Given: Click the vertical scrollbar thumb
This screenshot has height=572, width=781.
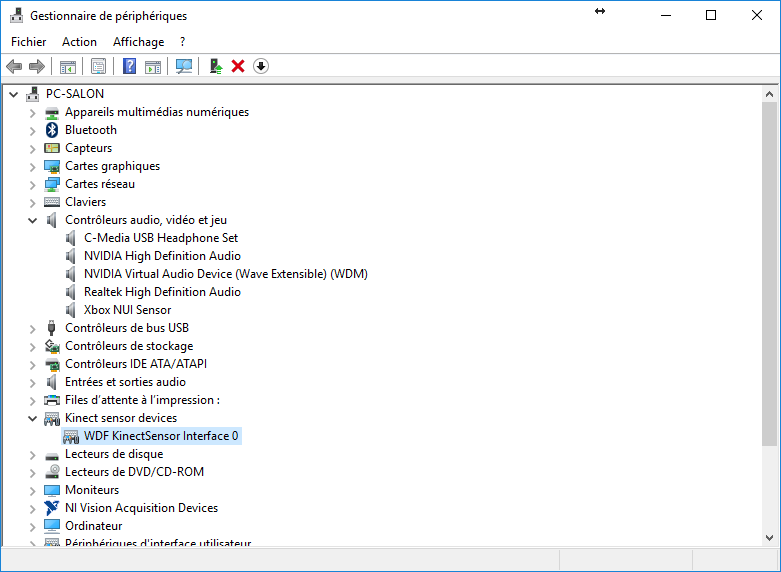Looking at the screenshot, I should point(769,274).
